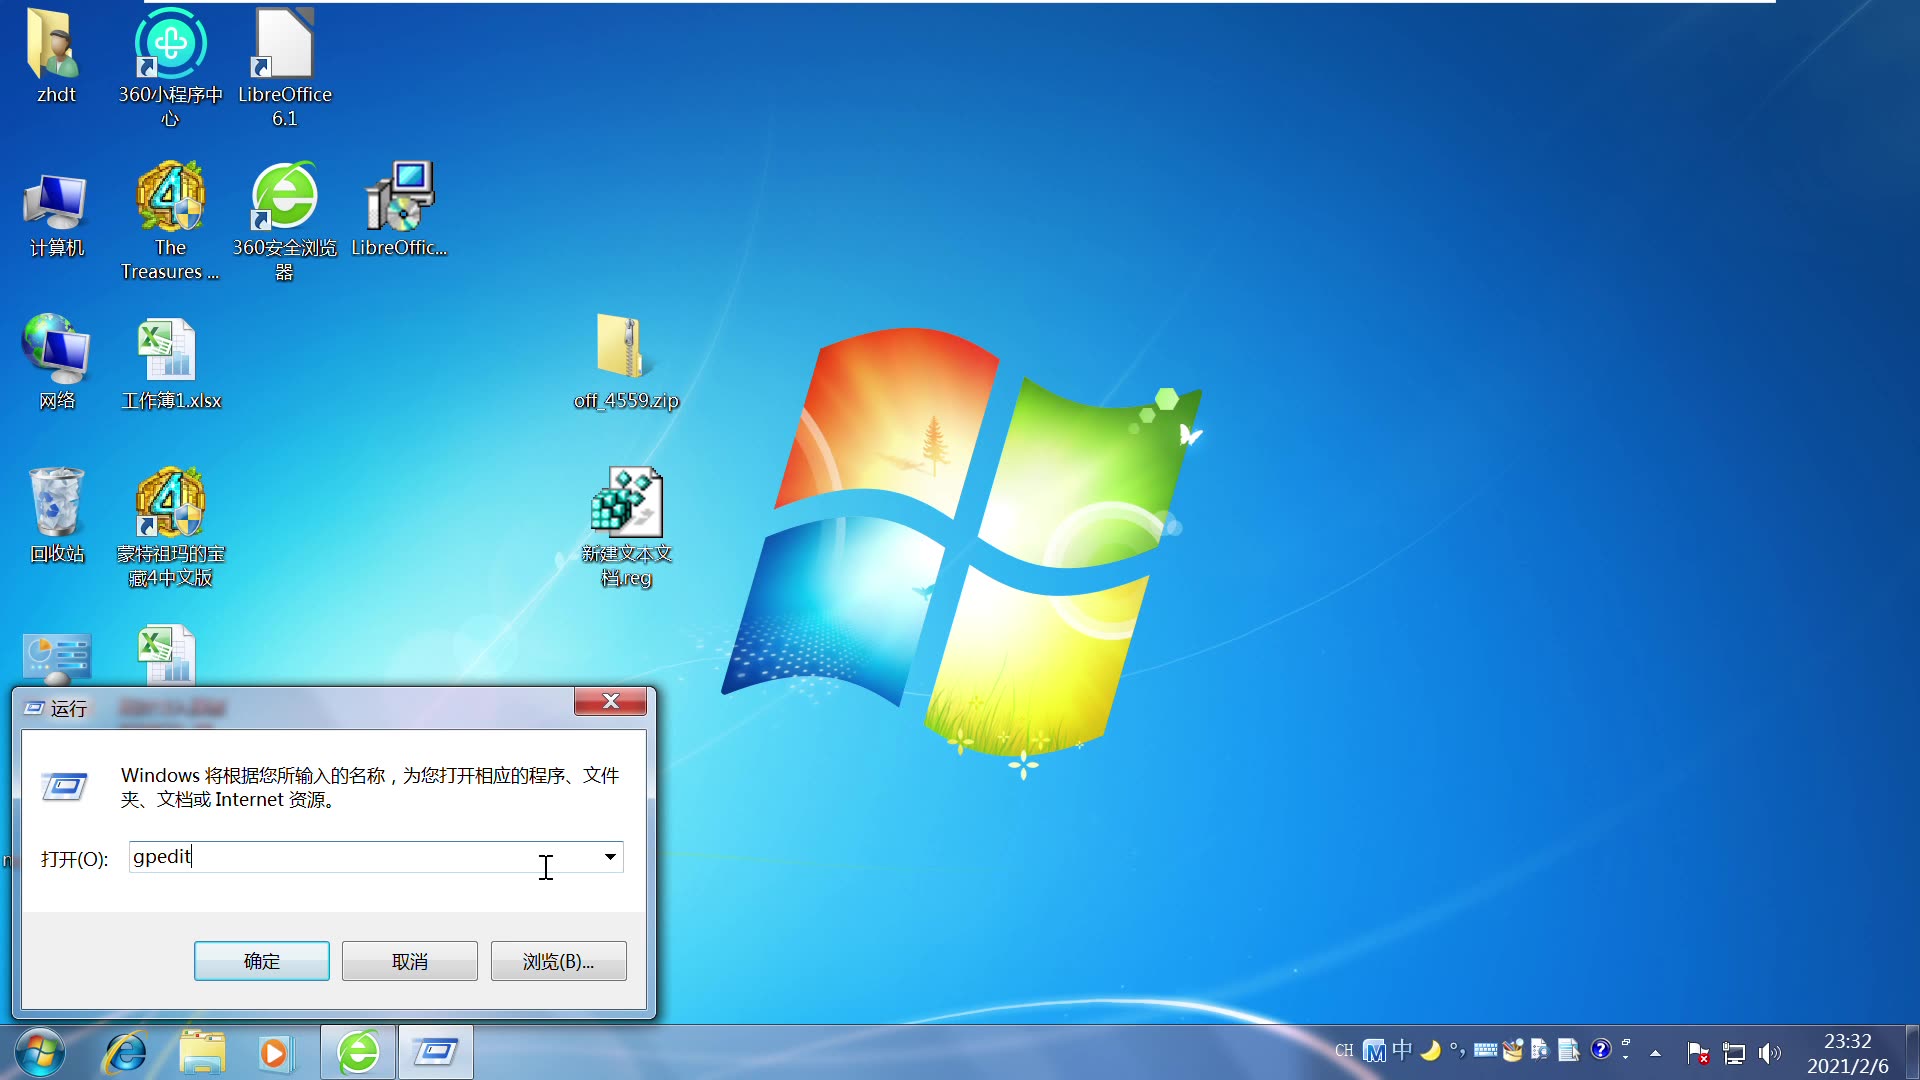The height and width of the screenshot is (1080, 1920).
Task: Toggle IME between Chinese and English
Action: (1400, 1051)
